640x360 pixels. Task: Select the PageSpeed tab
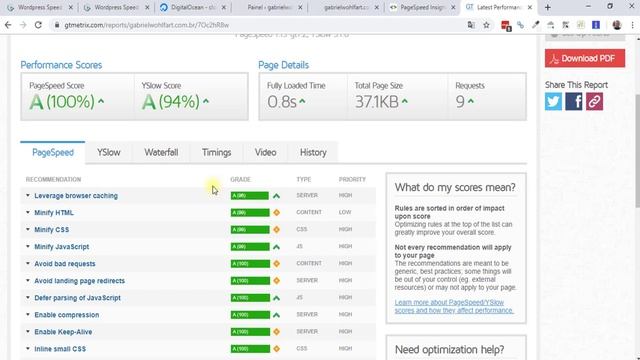(53, 153)
